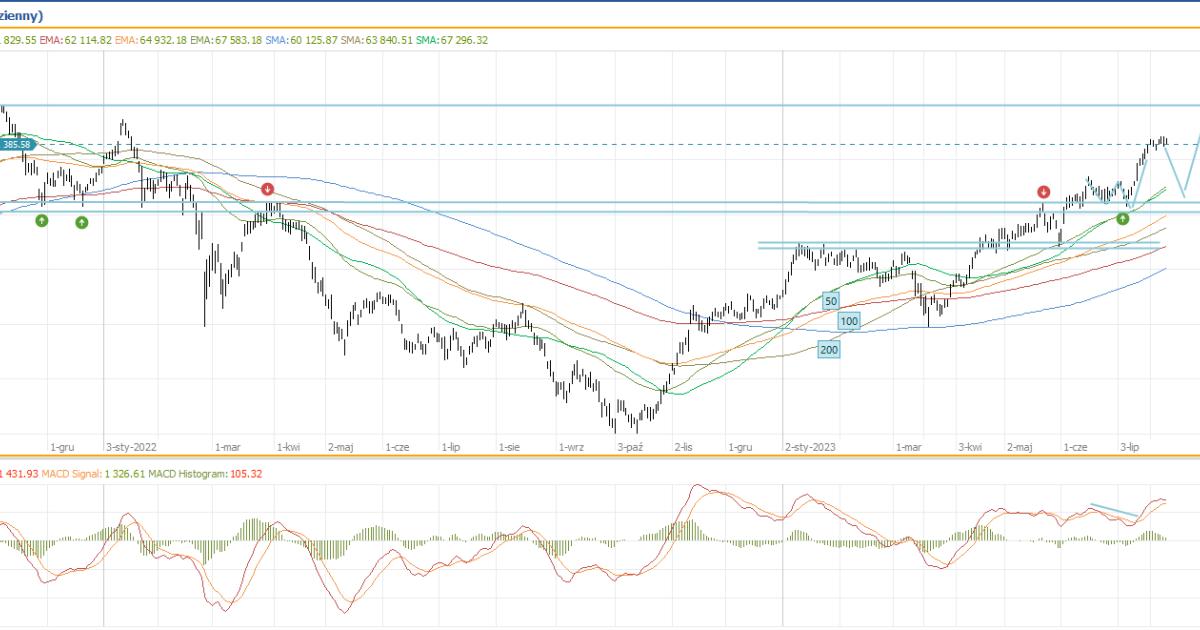Click the SMA 60 125.87 legend entry
1200x630 pixels.
302,40
